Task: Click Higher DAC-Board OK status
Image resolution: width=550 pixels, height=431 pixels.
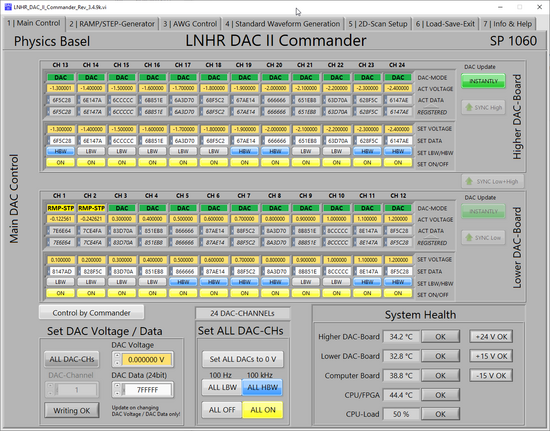Action: 440,337
